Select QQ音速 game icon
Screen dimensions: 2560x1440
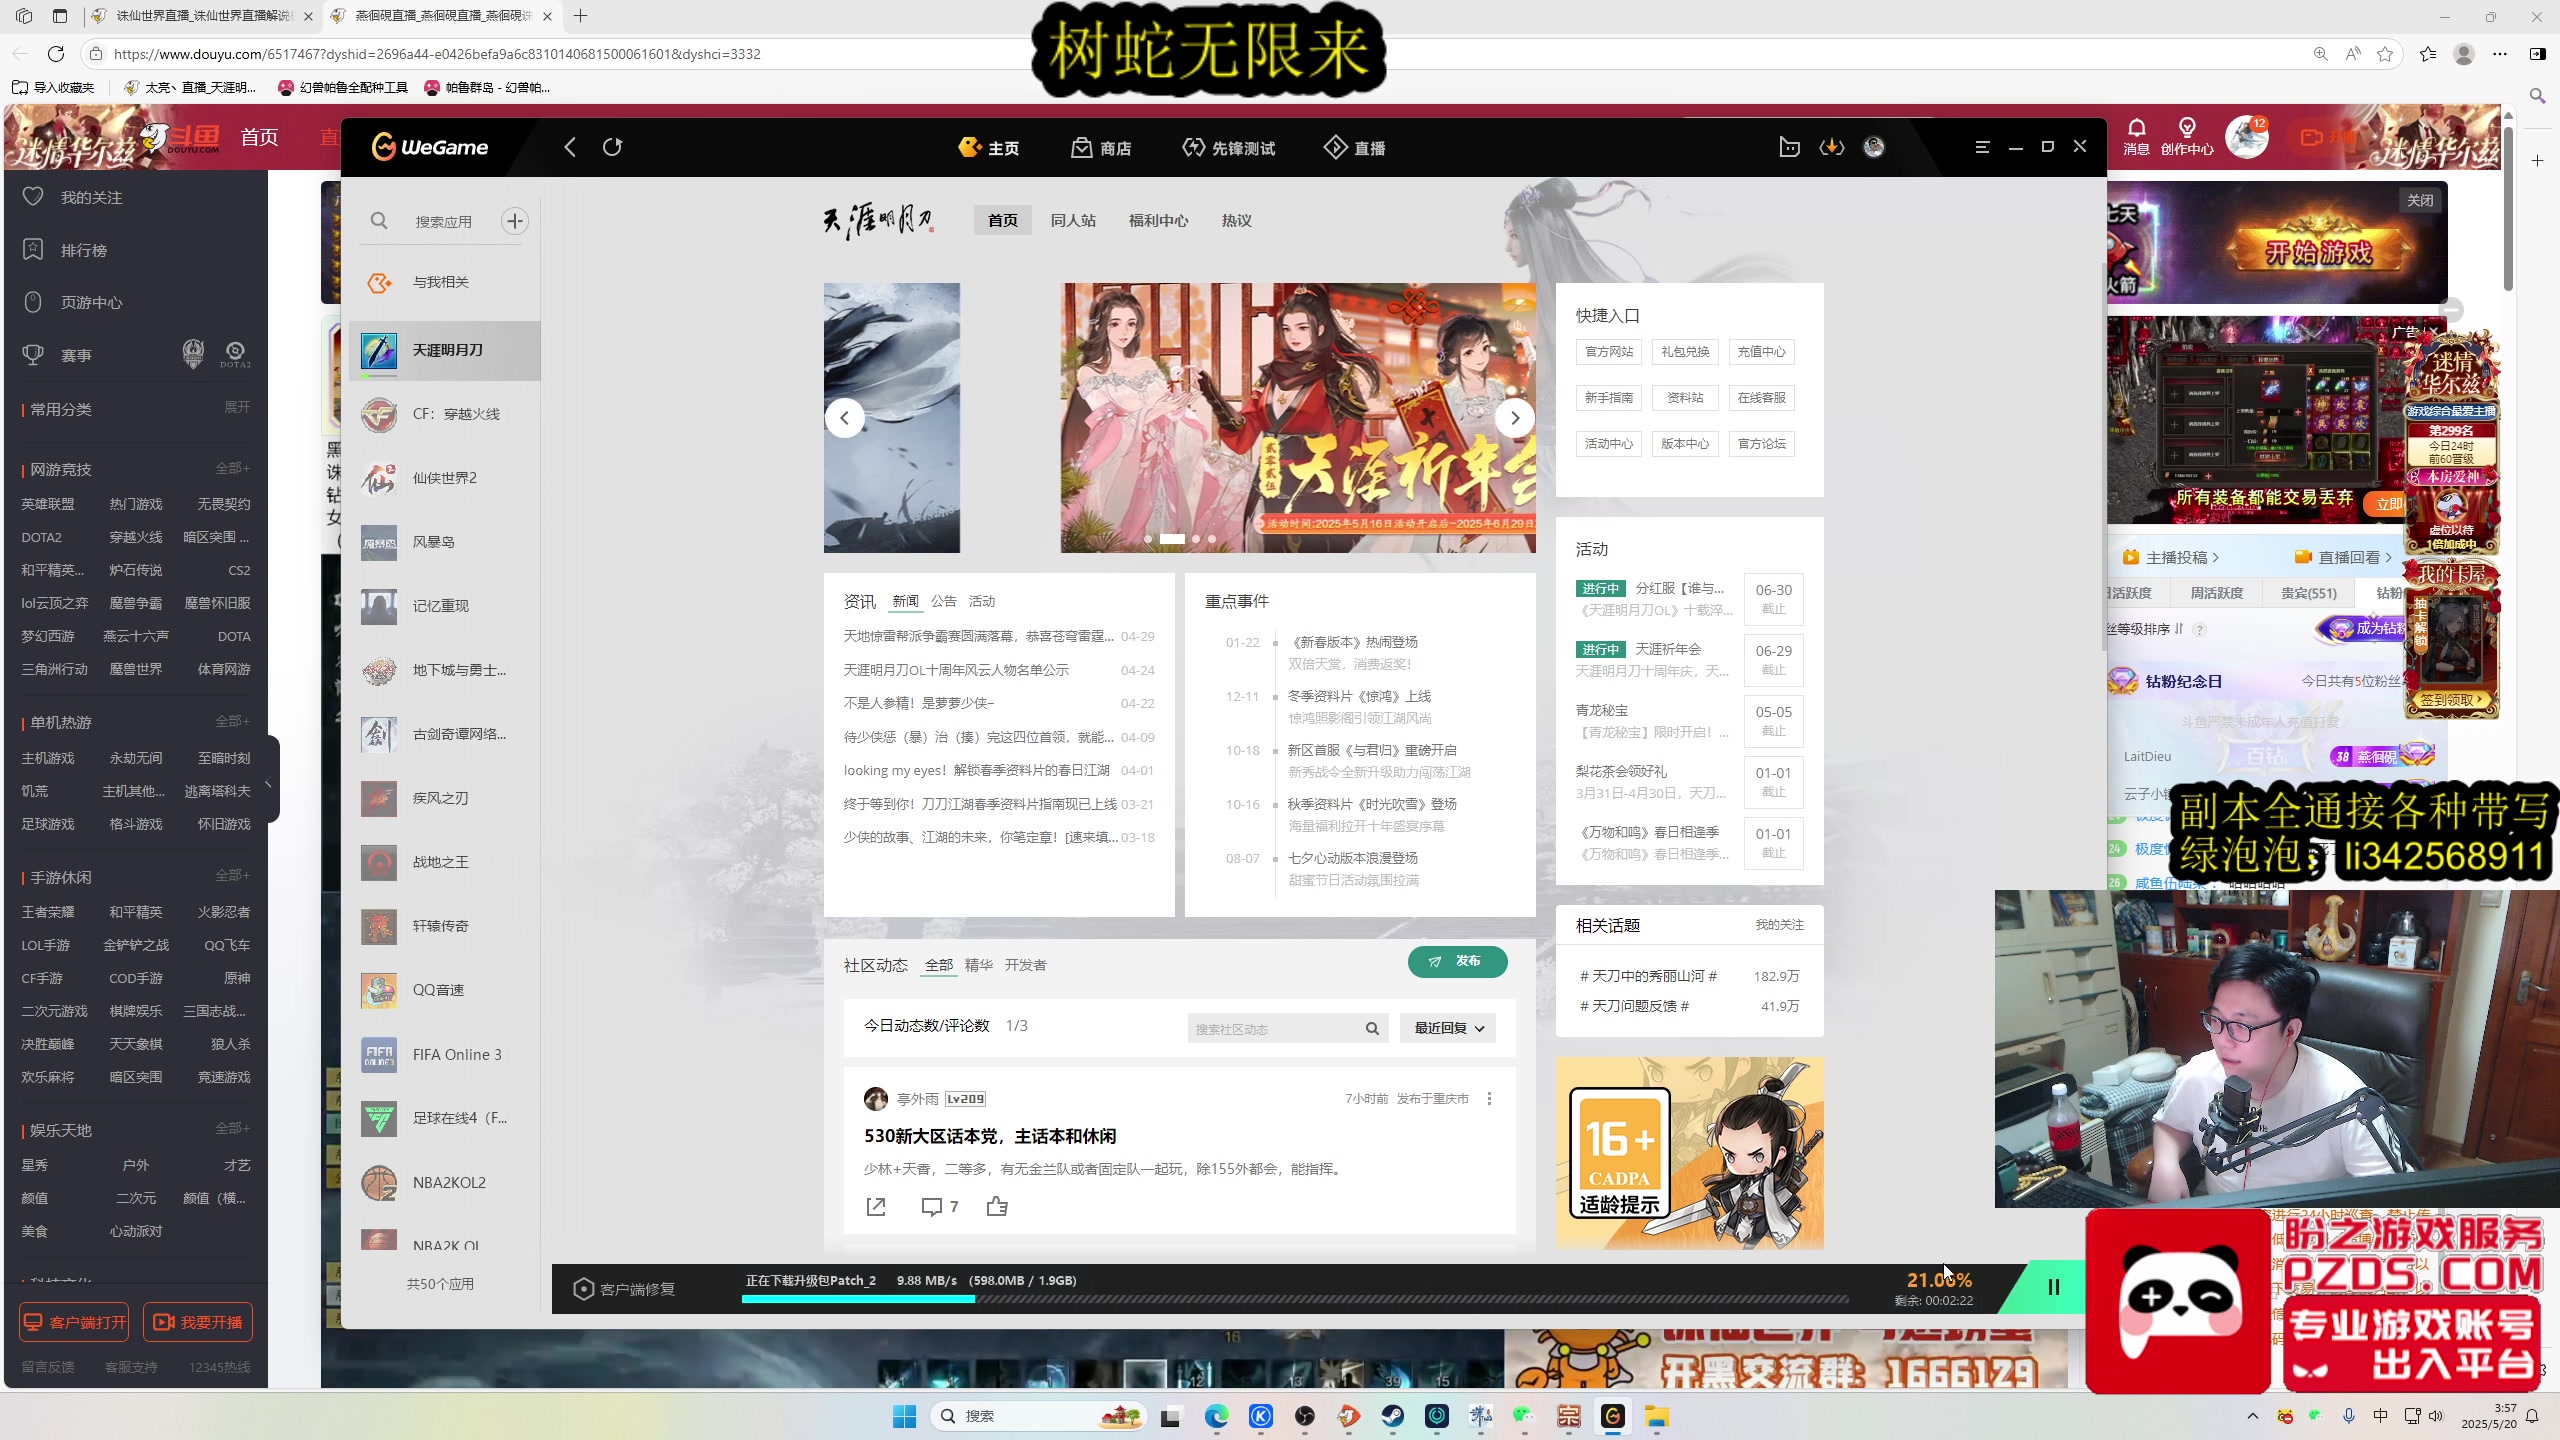pyautogui.click(x=379, y=990)
